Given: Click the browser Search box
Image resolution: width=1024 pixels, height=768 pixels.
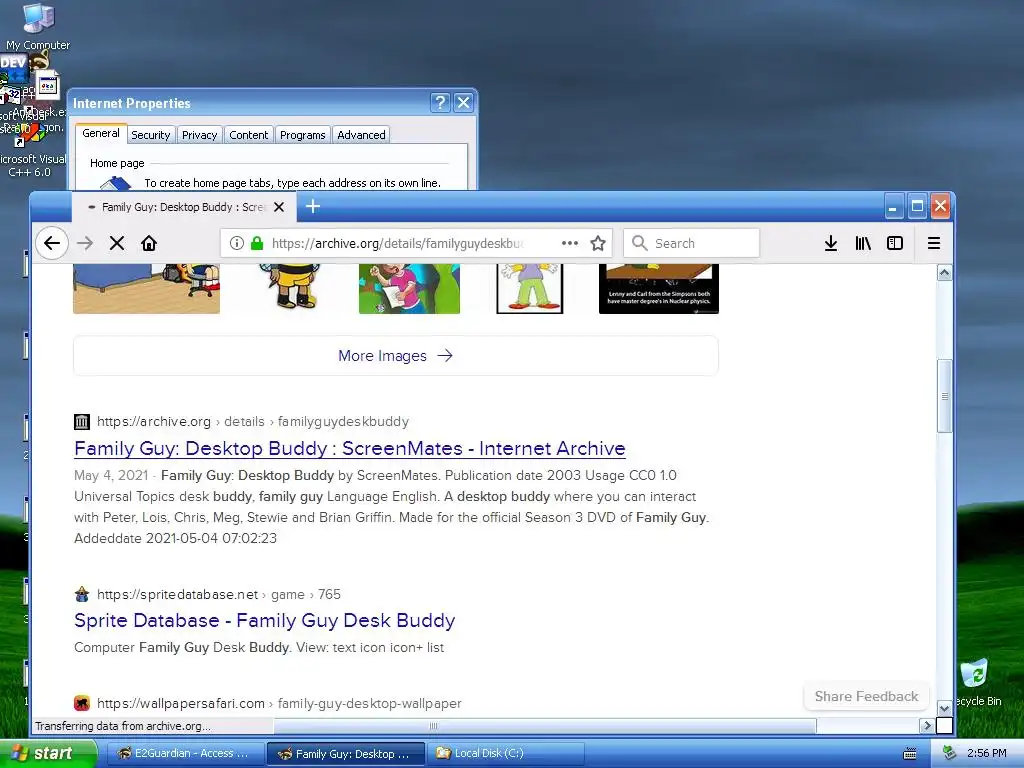Looking at the screenshot, I should pyautogui.click(x=692, y=244).
